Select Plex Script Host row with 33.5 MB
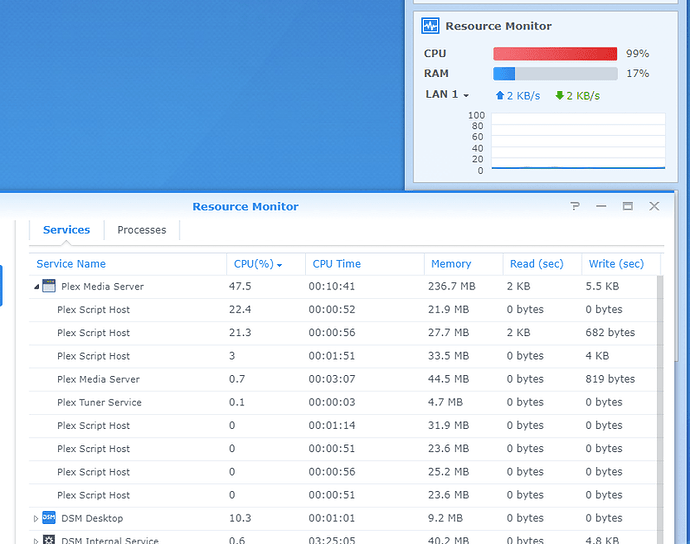This screenshot has height=544, width=690. pyautogui.click(x=343, y=356)
